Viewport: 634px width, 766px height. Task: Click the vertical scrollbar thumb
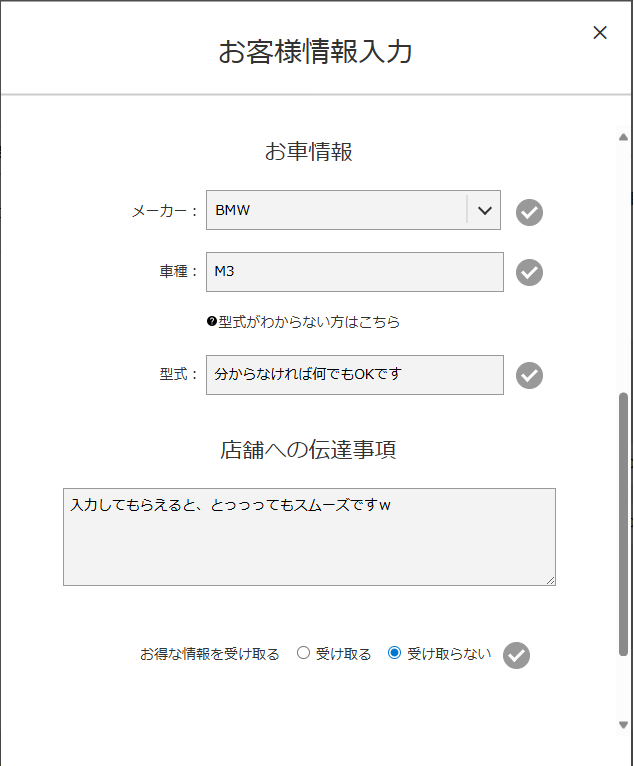[624, 520]
